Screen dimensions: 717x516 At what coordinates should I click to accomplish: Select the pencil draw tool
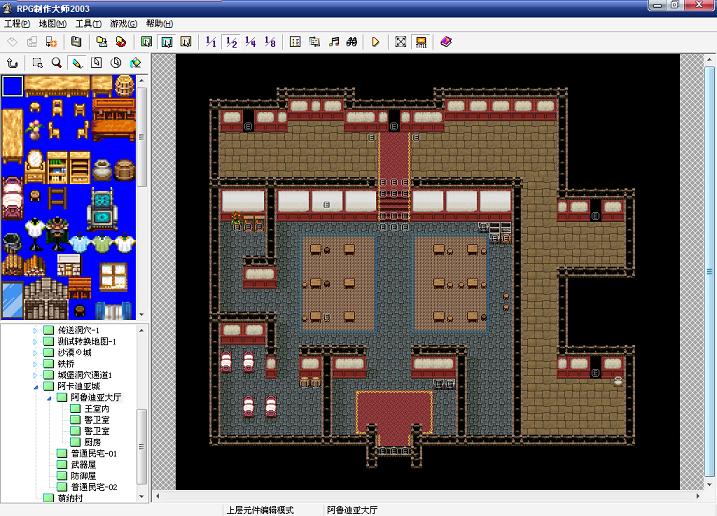click(x=76, y=63)
